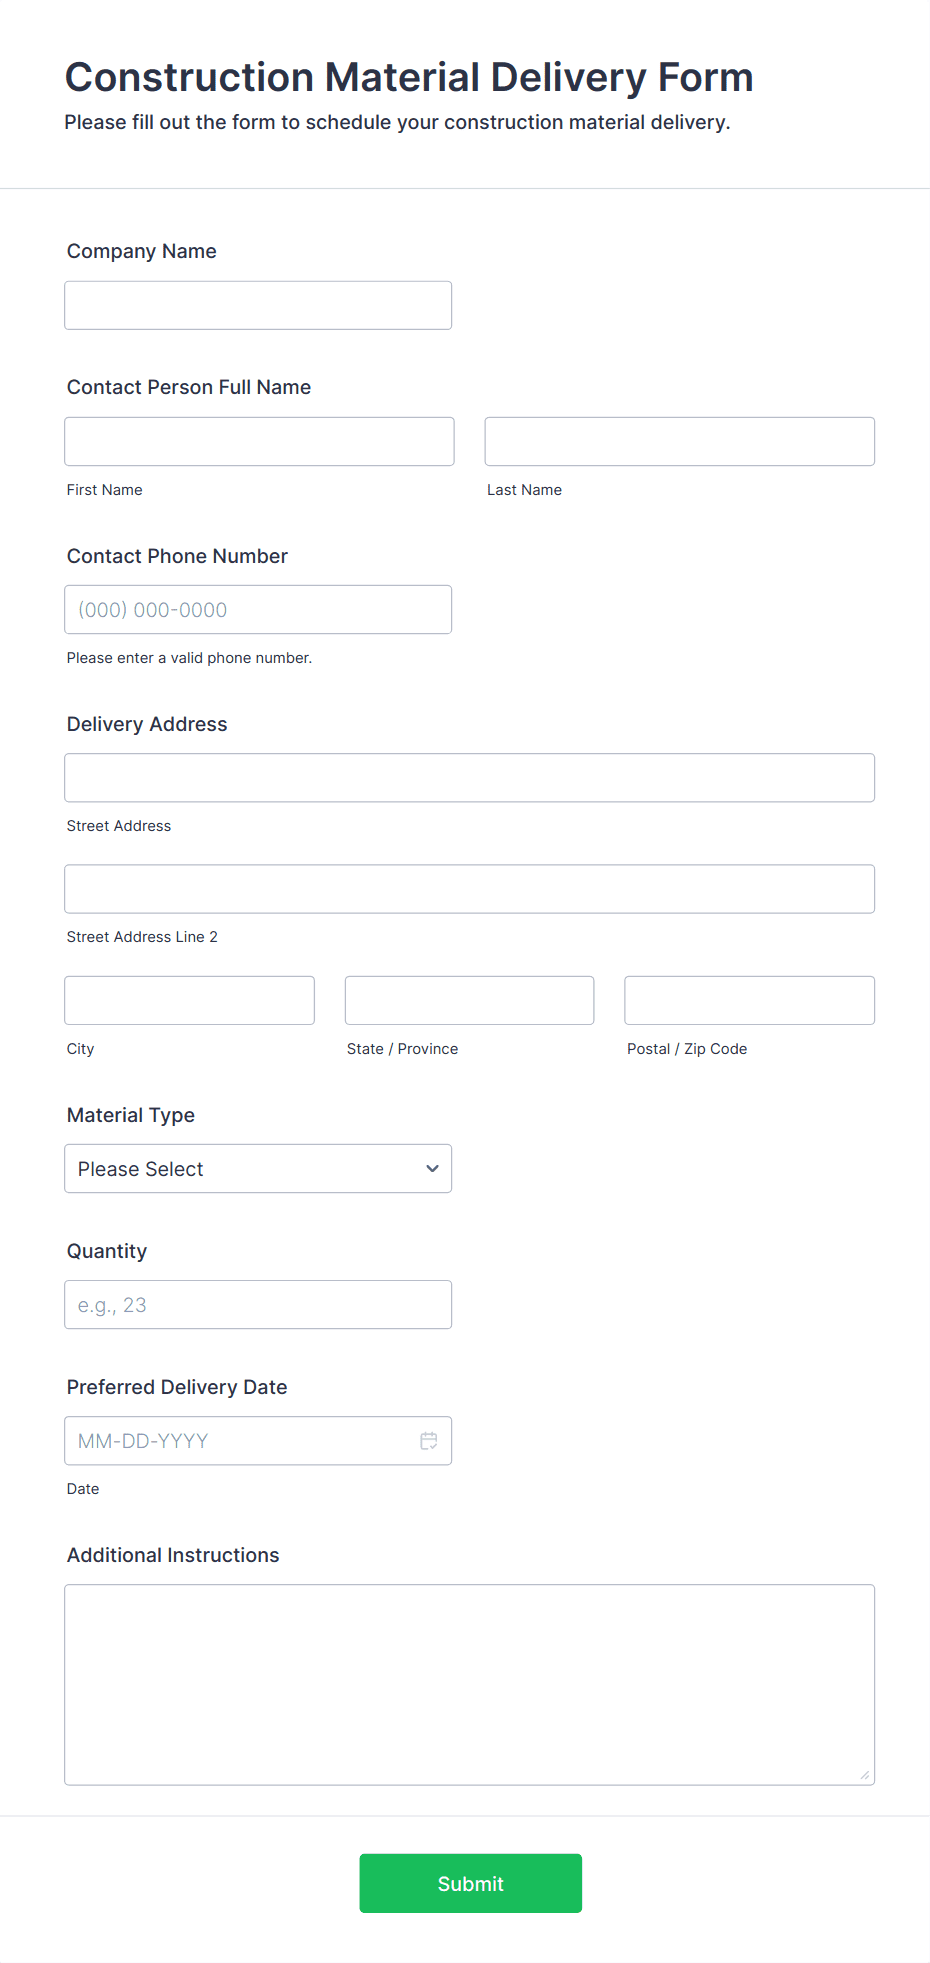Click the Street Address Line 2 field
The width and height of the screenshot is (930, 1963).
469,889
